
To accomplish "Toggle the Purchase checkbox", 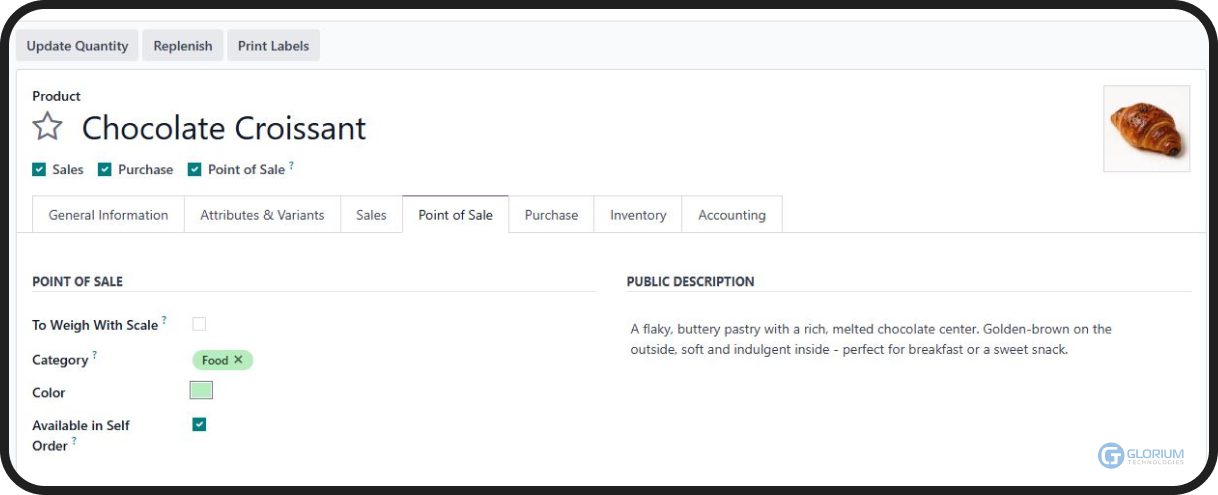I will point(104,170).
